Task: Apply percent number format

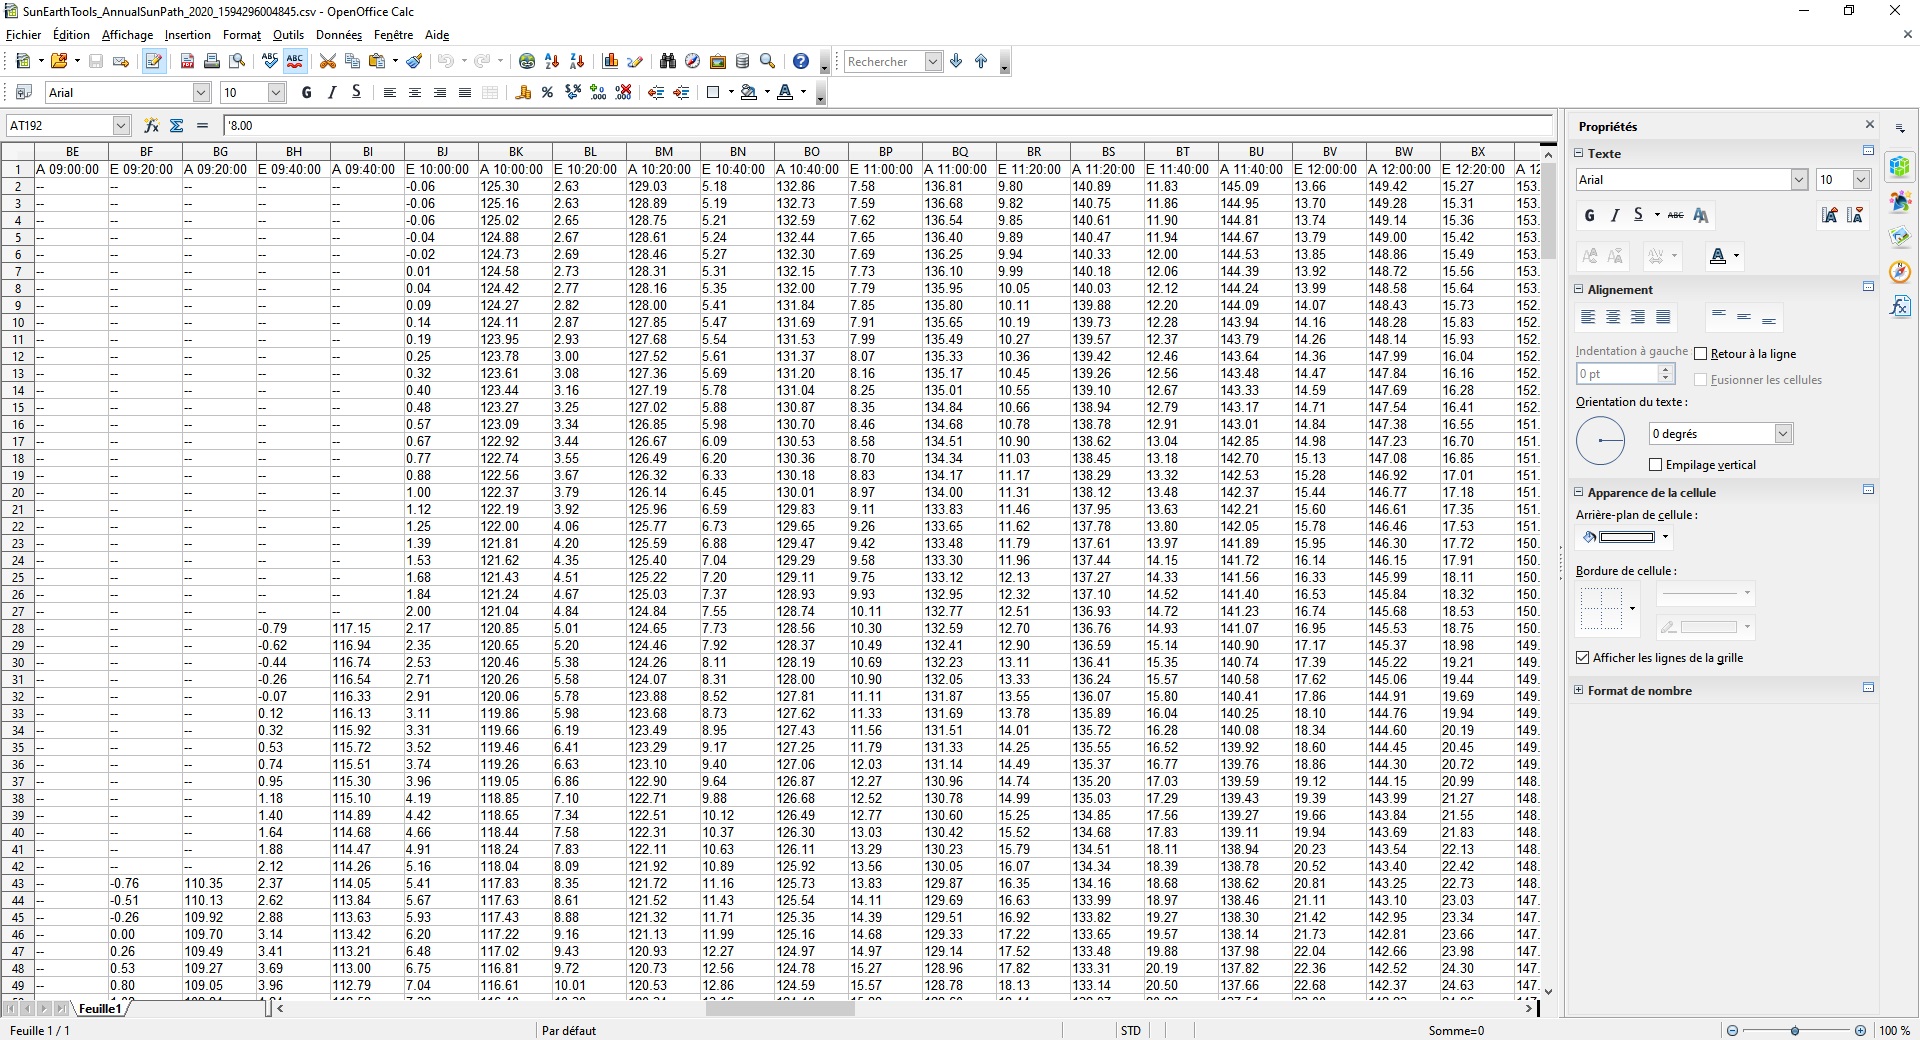Action: click(x=547, y=92)
